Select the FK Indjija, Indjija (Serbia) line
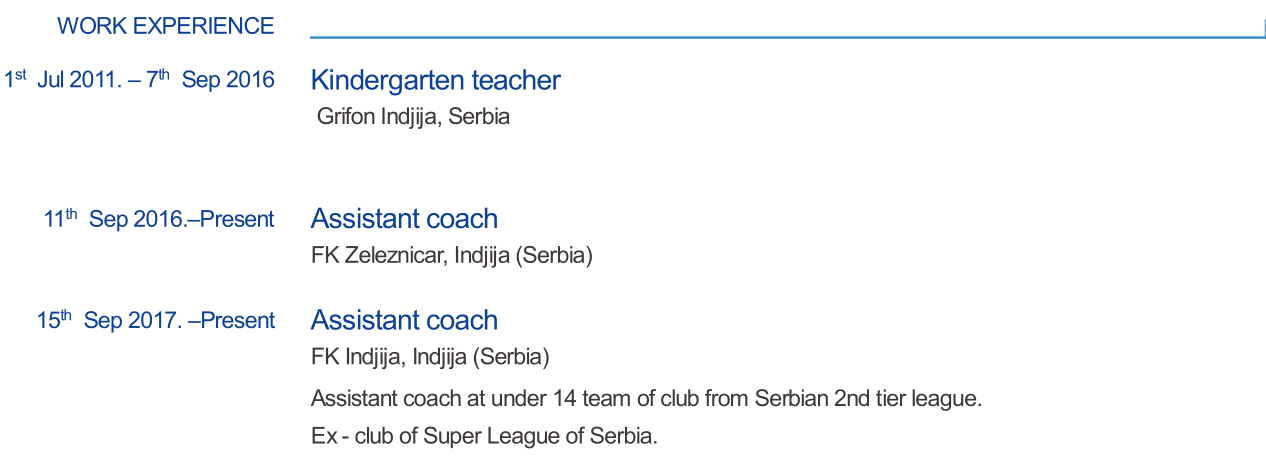The height and width of the screenshot is (469, 1266). coord(430,357)
